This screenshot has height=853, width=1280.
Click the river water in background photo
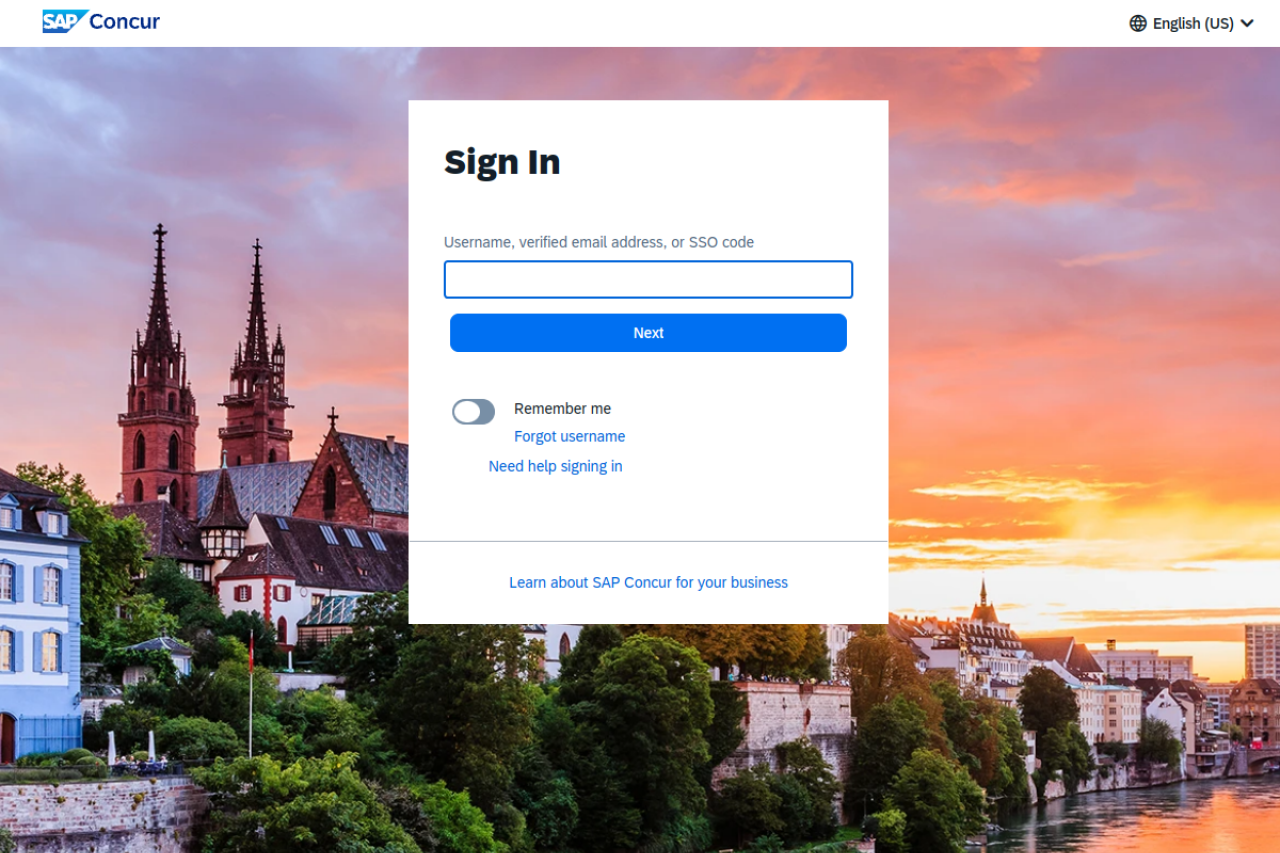[1150, 815]
